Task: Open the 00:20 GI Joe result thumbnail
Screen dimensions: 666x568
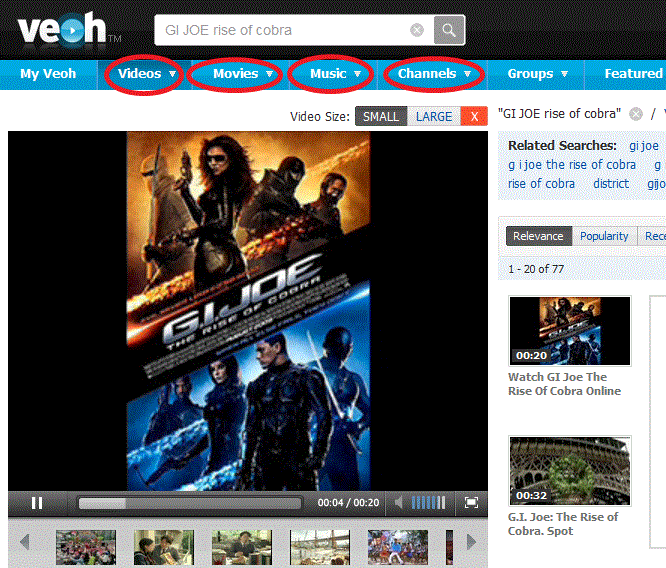Action: click(570, 331)
